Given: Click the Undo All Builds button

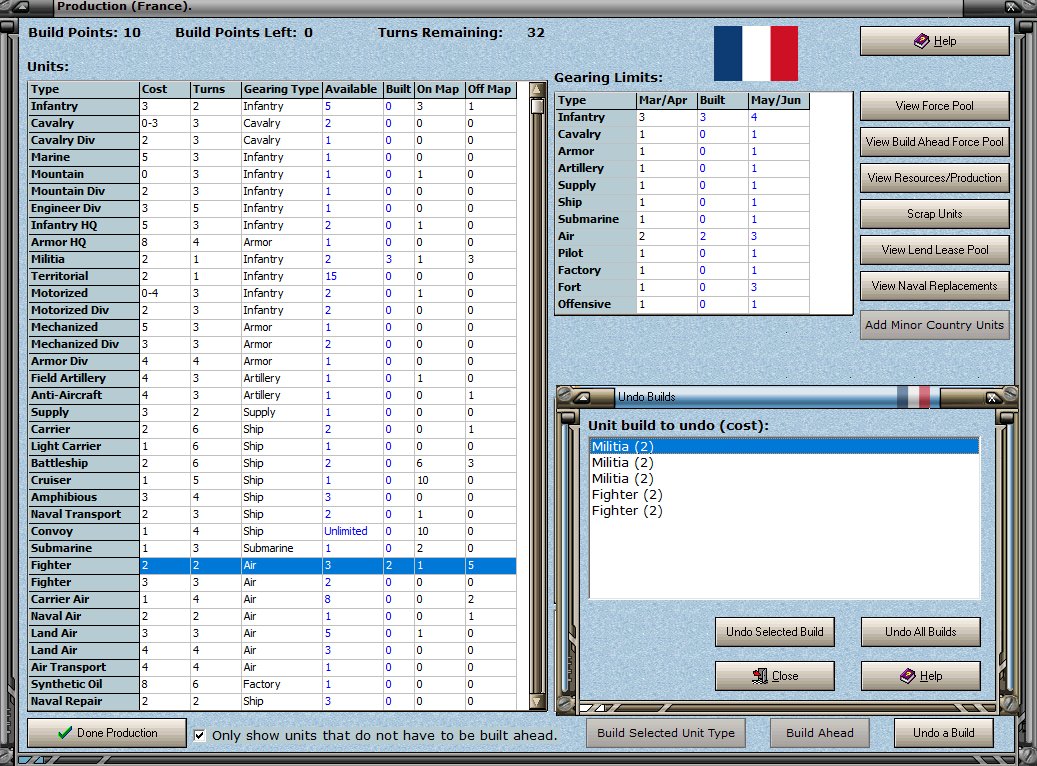Looking at the screenshot, I should pyautogui.click(x=920, y=631).
